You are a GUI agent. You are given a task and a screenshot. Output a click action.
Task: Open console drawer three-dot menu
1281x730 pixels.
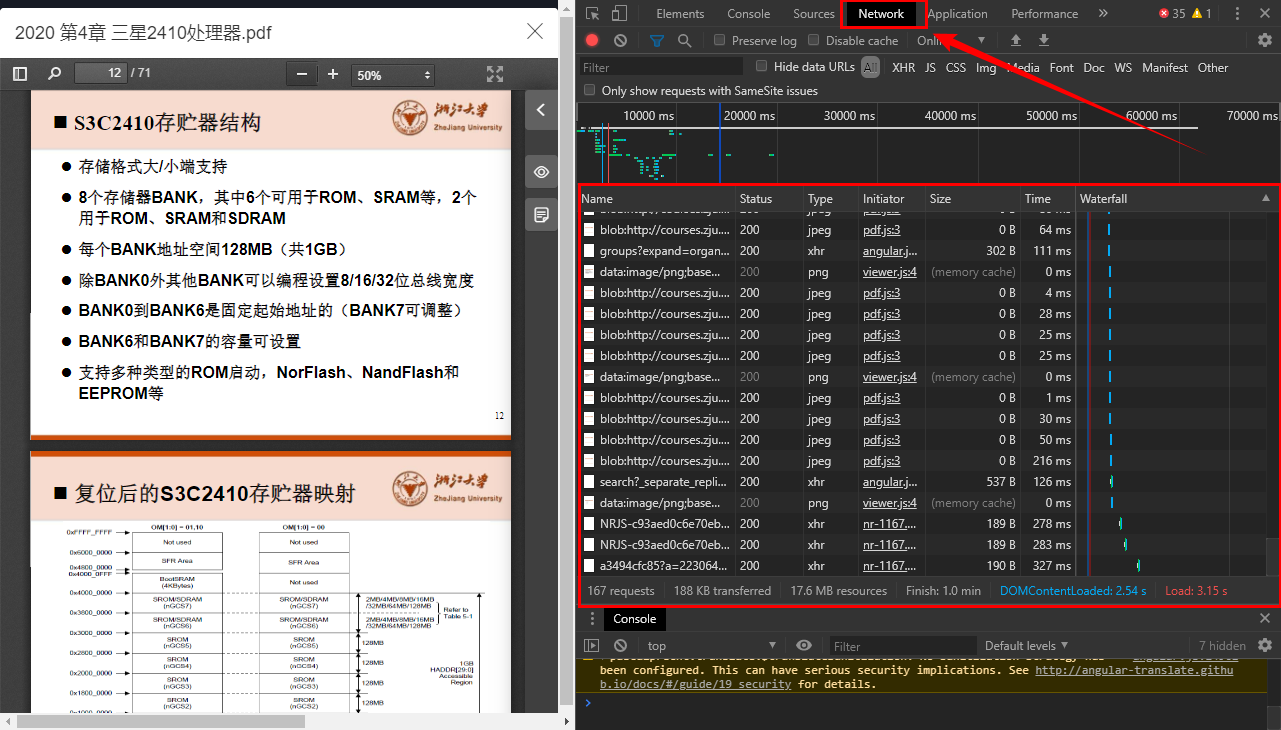click(592, 619)
